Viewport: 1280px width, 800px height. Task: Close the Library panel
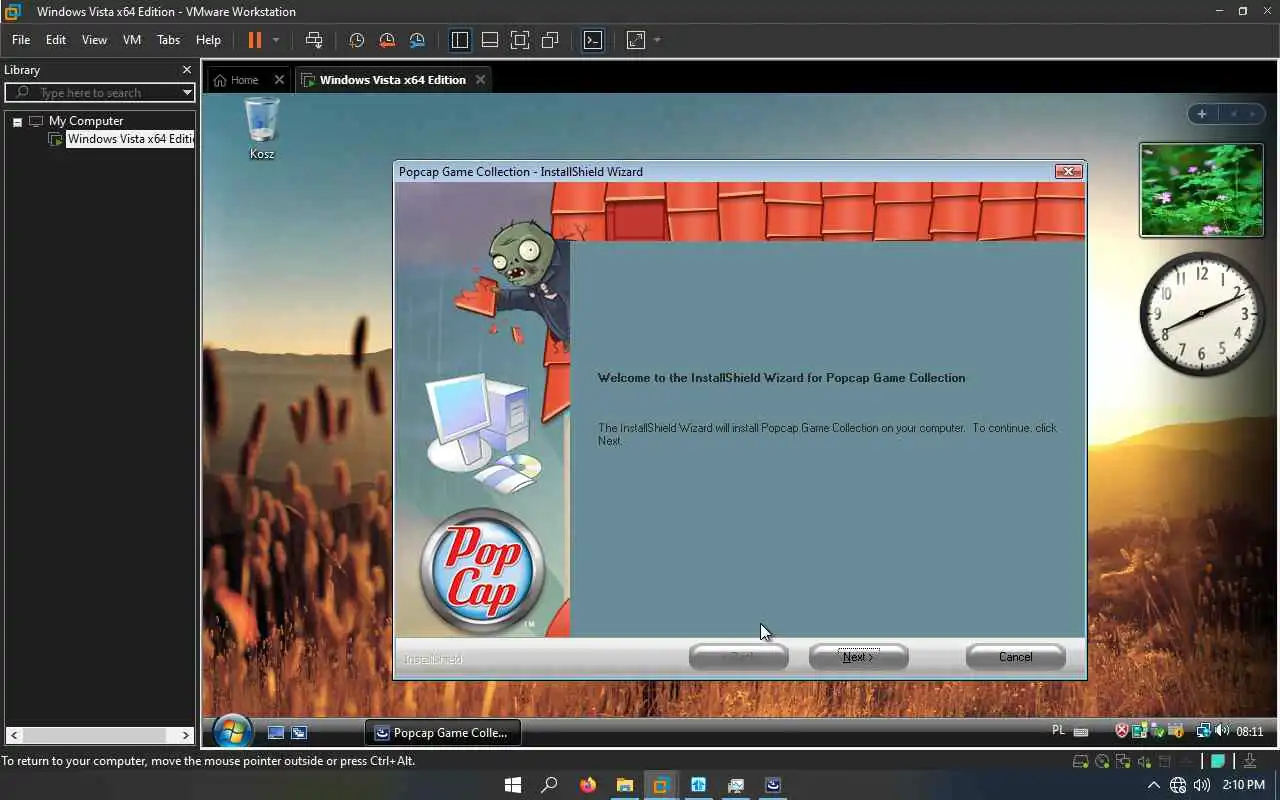click(186, 70)
